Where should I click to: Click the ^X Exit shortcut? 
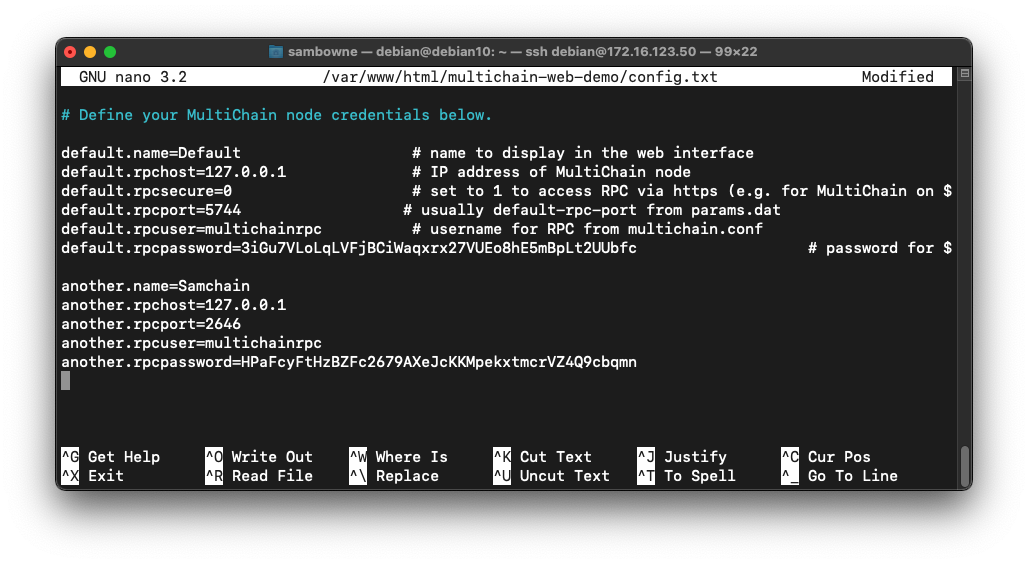coord(92,475)
